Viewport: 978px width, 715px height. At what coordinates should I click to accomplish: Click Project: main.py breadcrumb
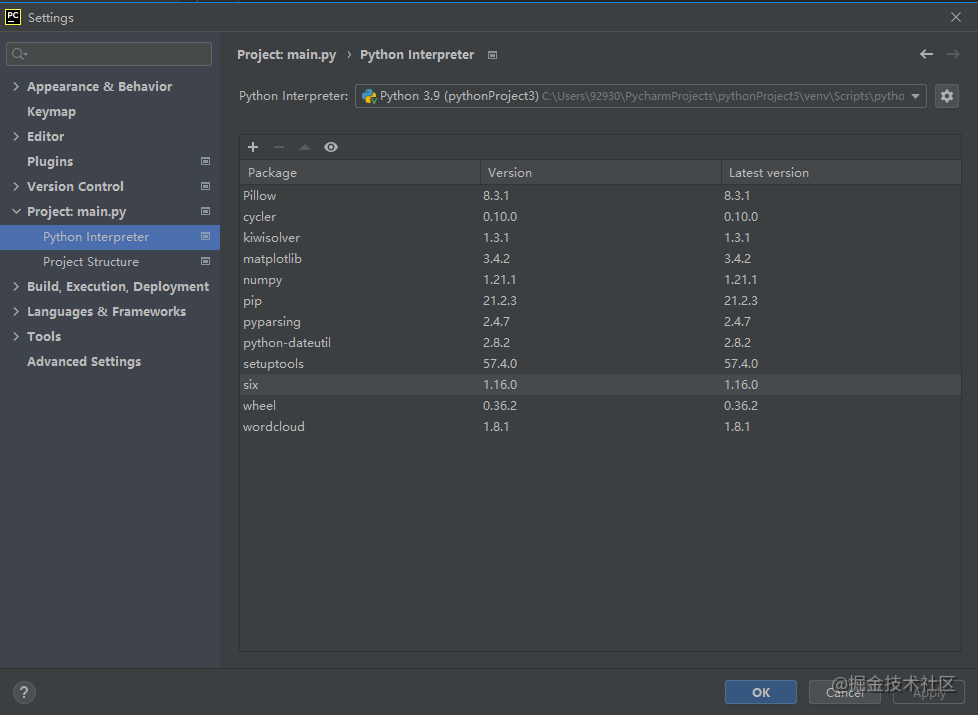click(286, 55)
